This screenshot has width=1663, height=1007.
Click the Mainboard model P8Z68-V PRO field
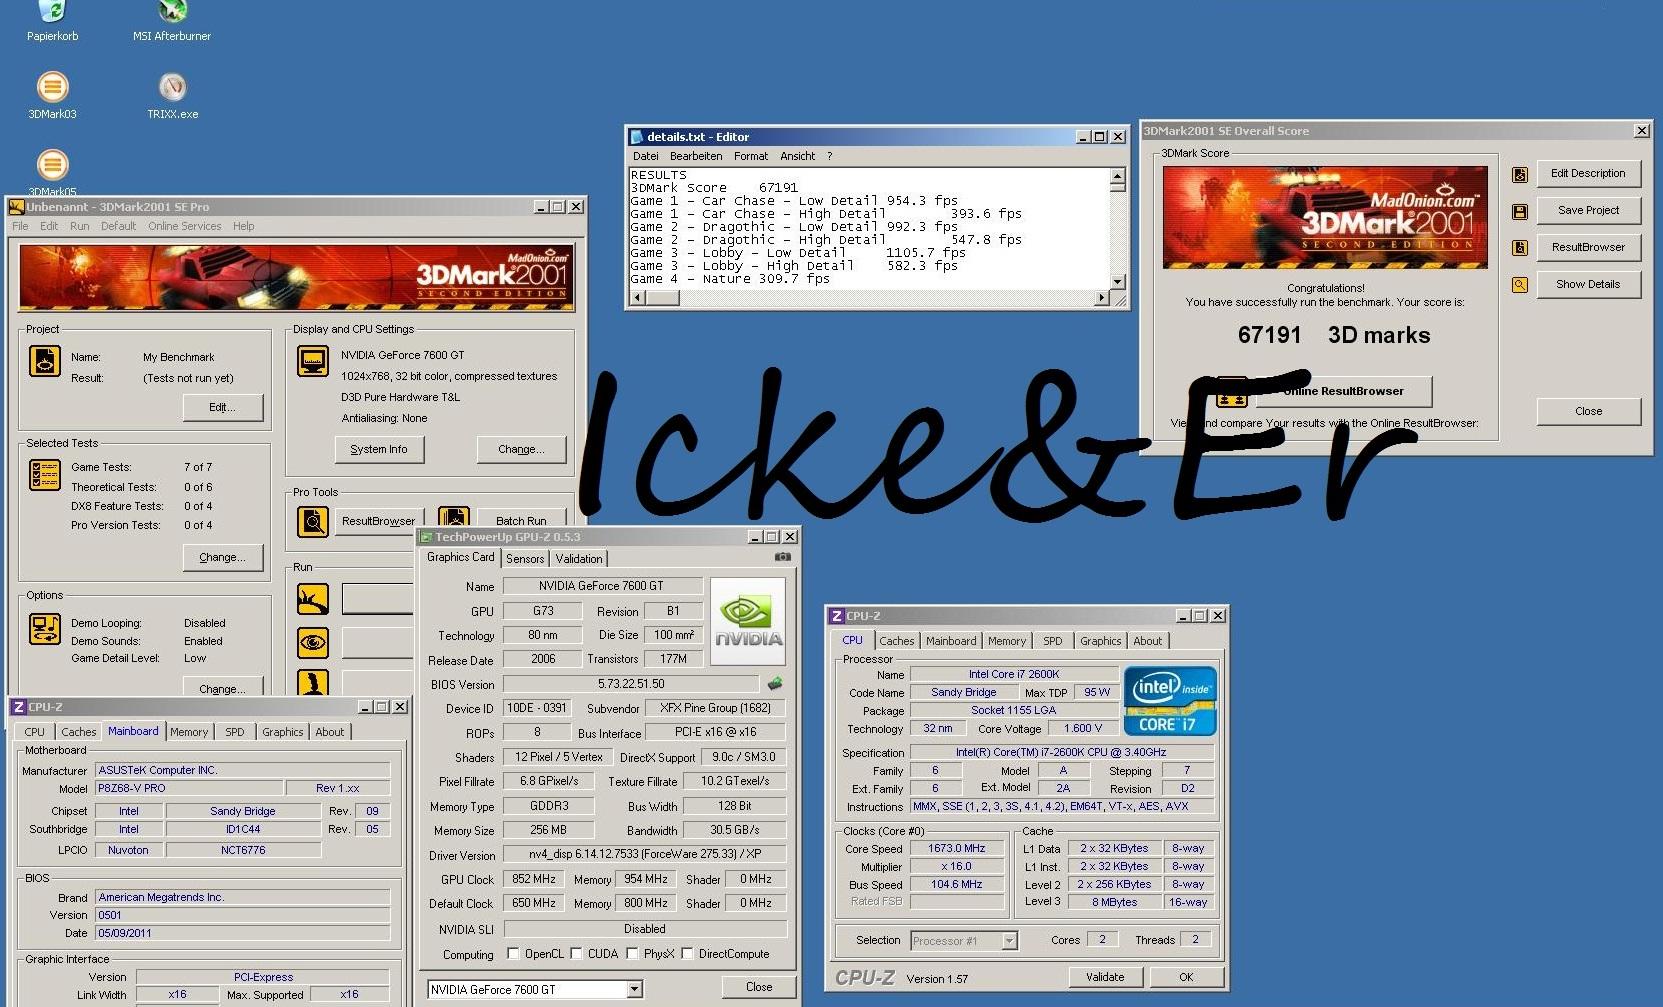coord(189,788)
